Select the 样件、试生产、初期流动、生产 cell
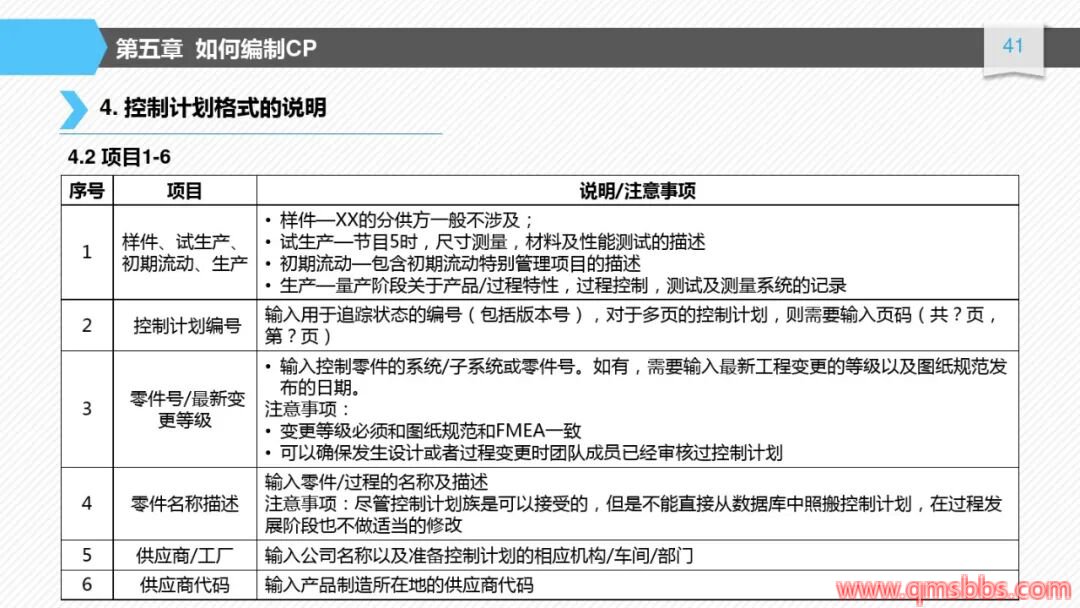 click(x=184, y=253)
